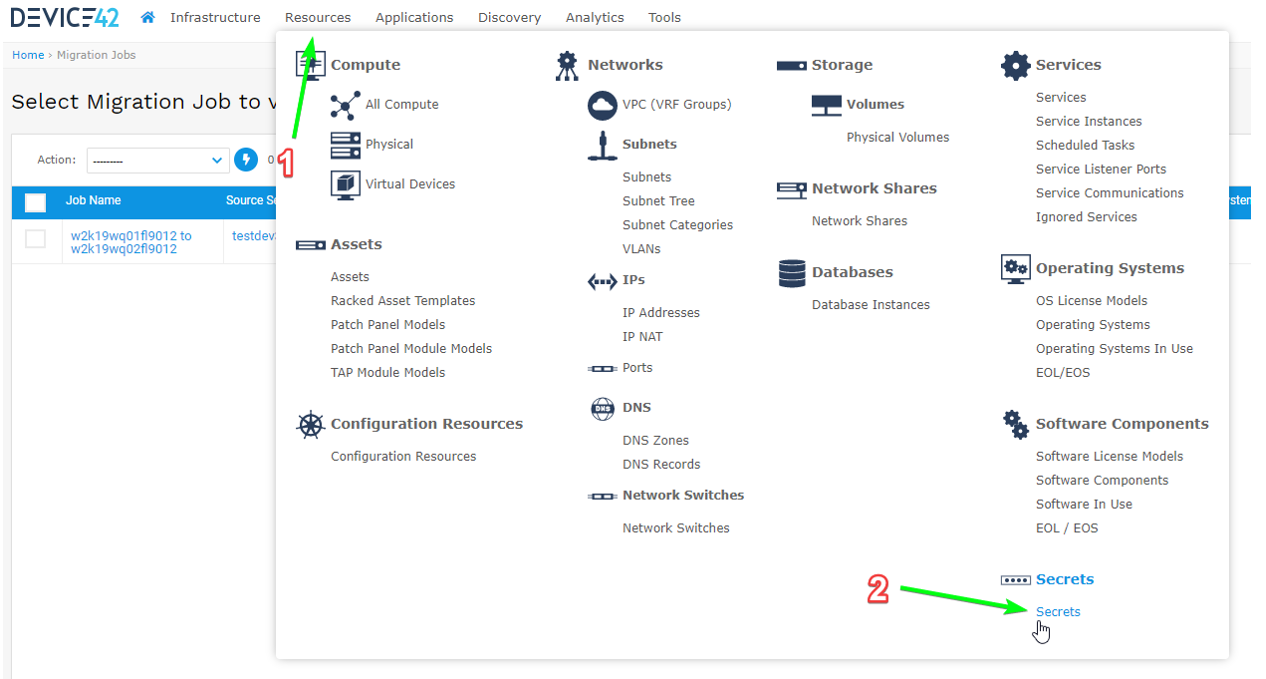Click the Virtual Devices monitor icon
The width and height of the screenshot is (1266, 679).
[345, 185]
